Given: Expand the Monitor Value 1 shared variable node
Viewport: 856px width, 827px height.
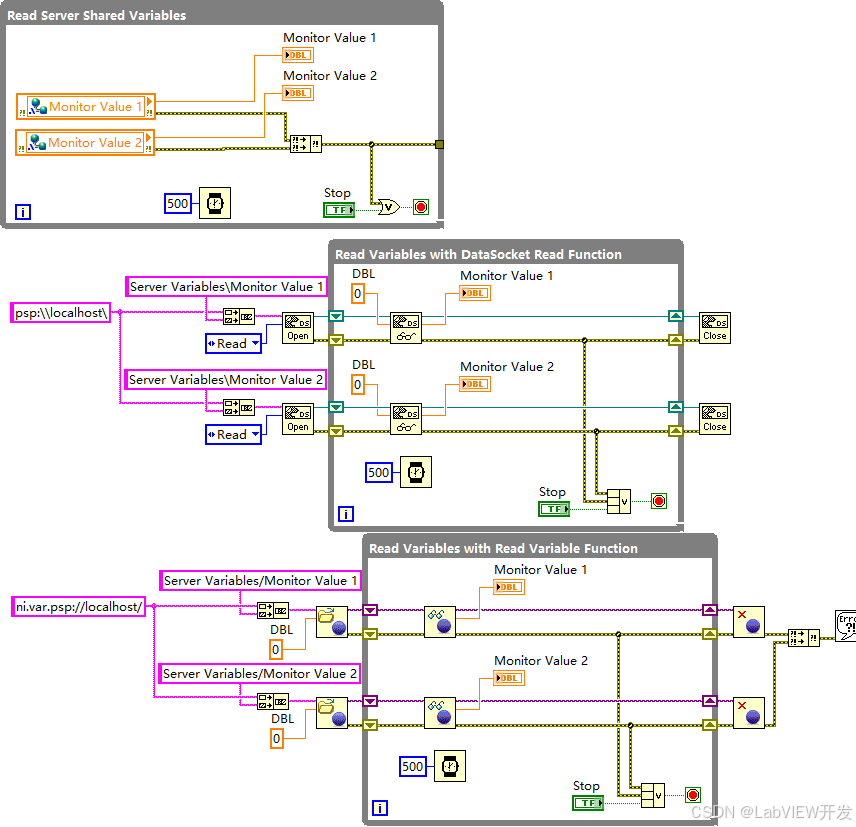Looking at the screenshot, I should pos(86,107).
